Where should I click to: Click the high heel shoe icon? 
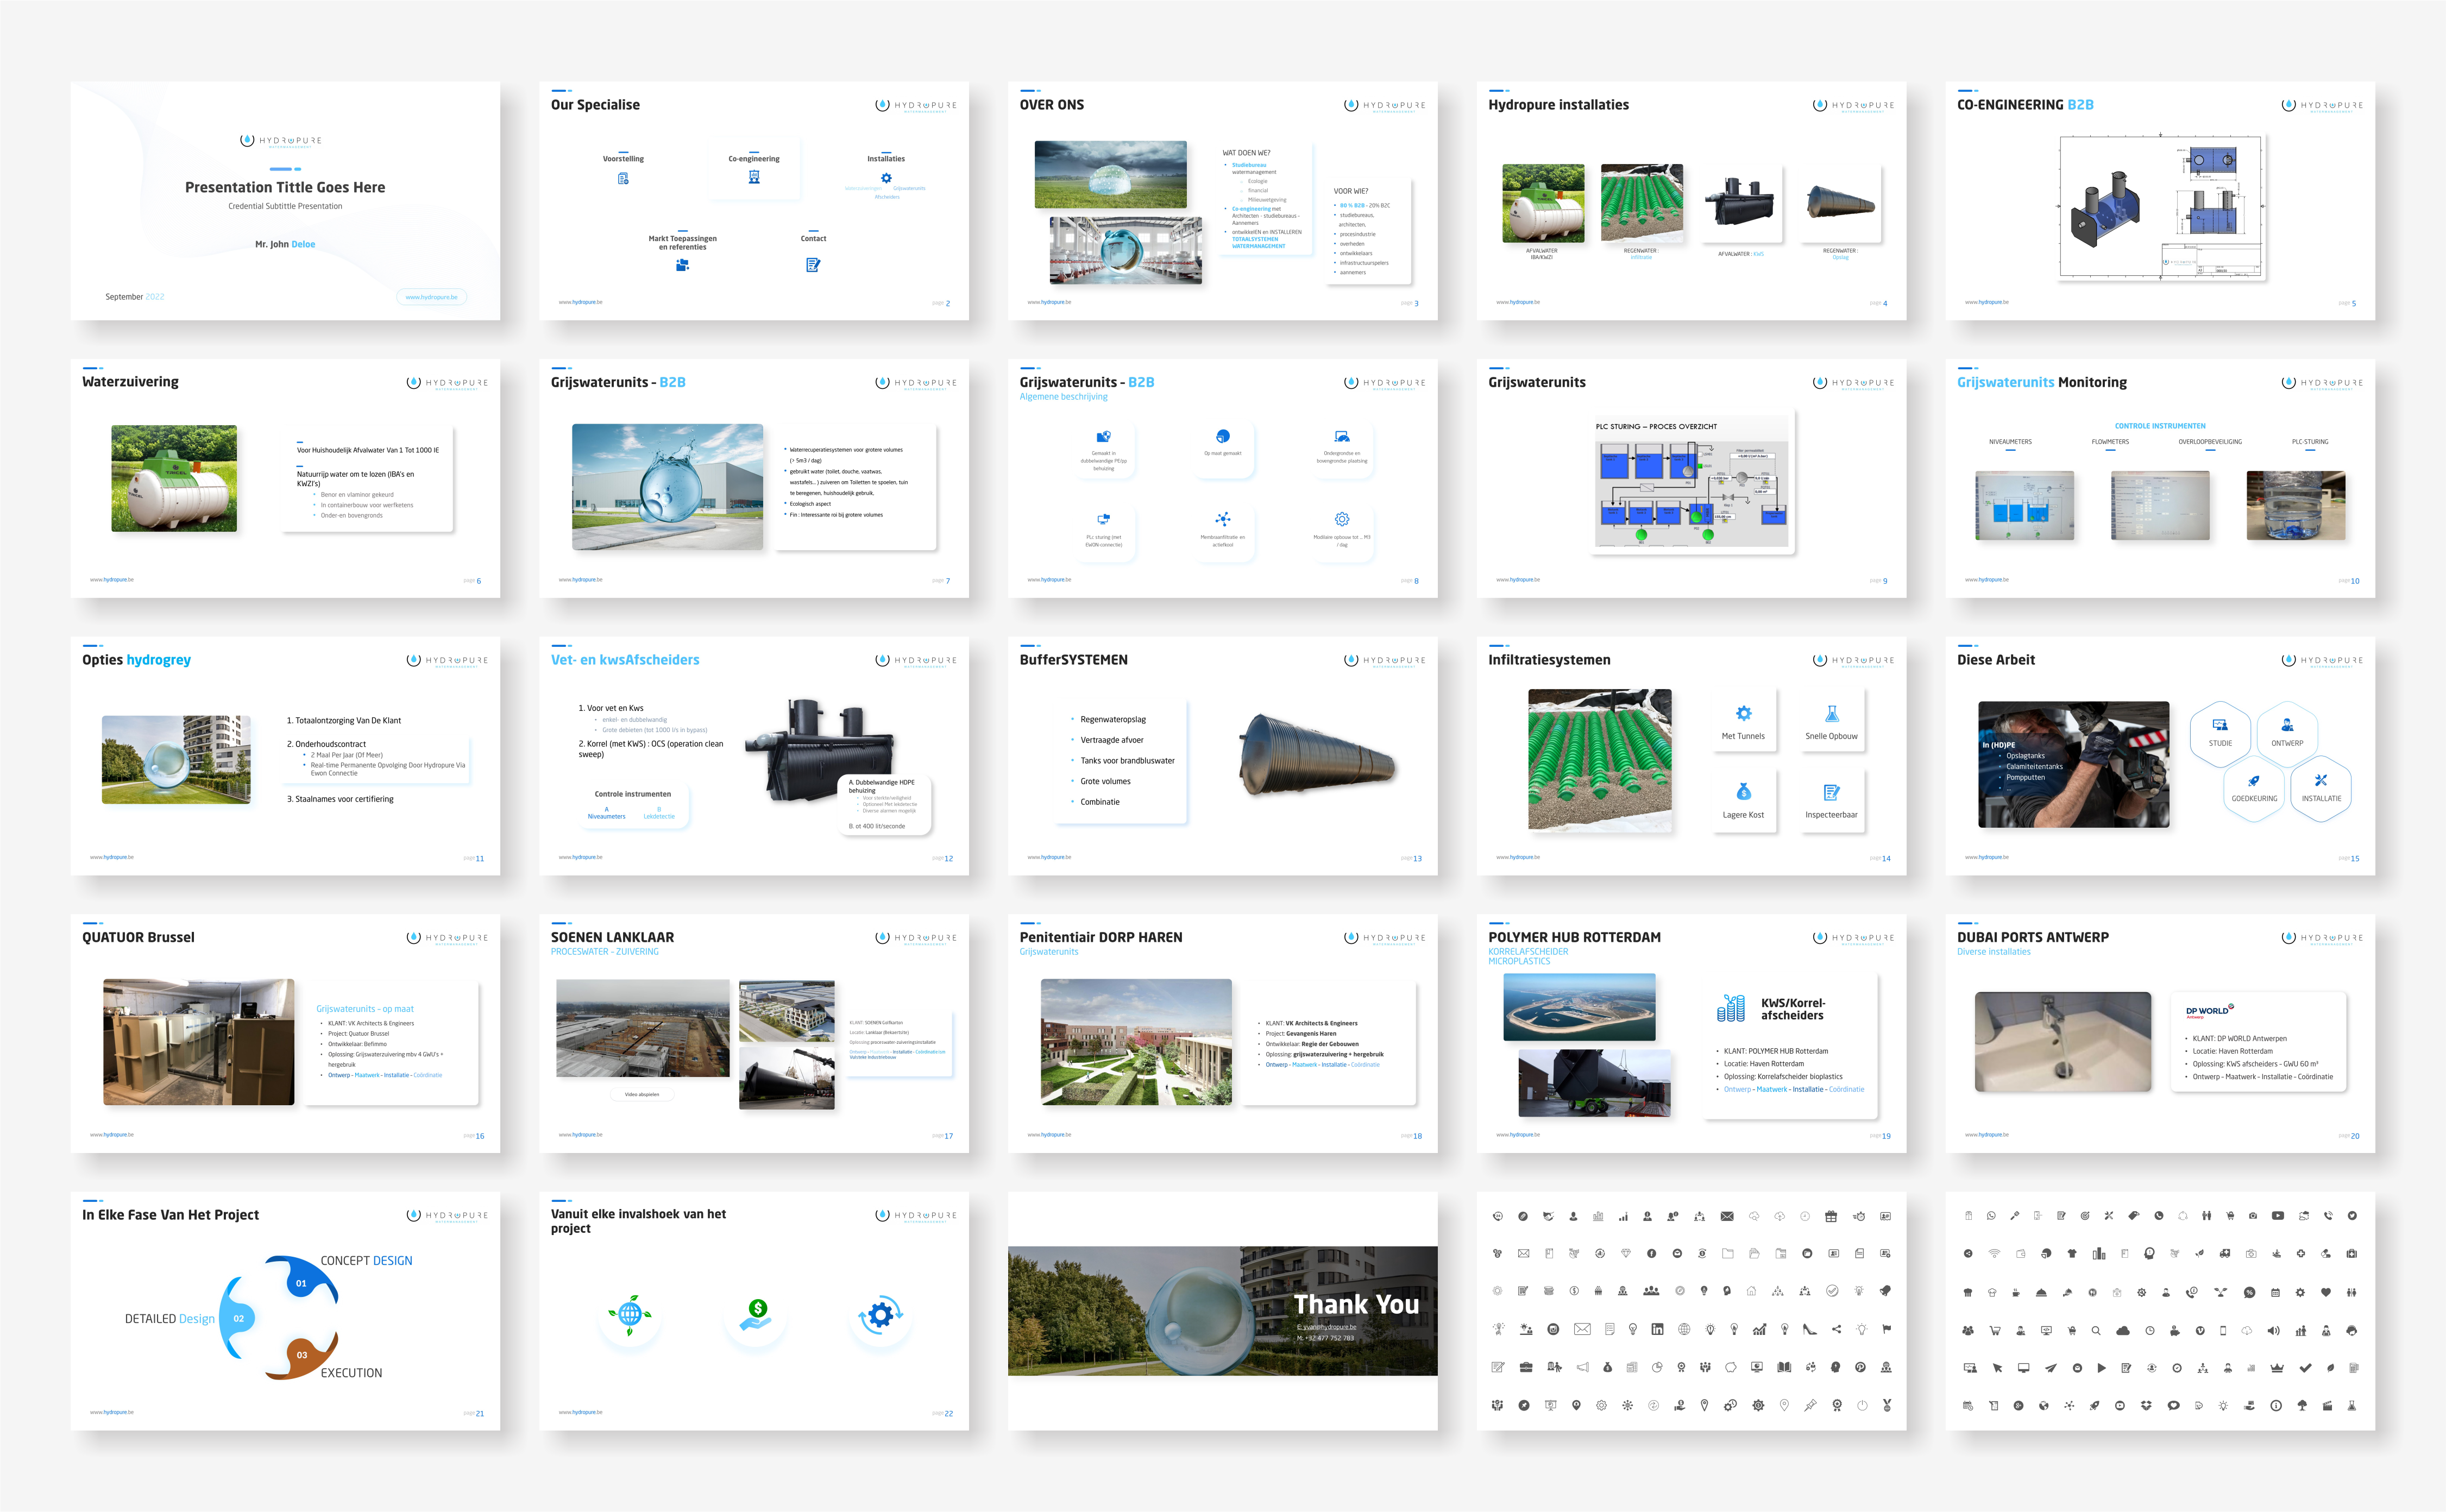1810,1329
